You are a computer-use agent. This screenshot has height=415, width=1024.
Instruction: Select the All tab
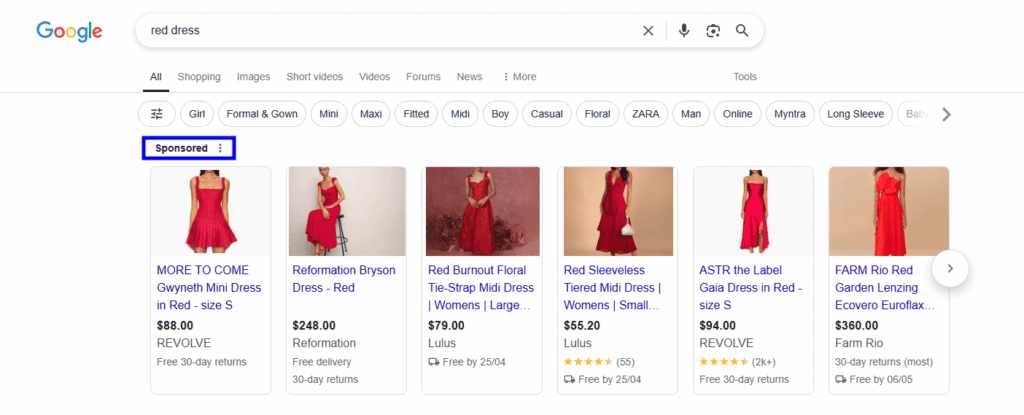pyautogui.click(x=155, y=76)
